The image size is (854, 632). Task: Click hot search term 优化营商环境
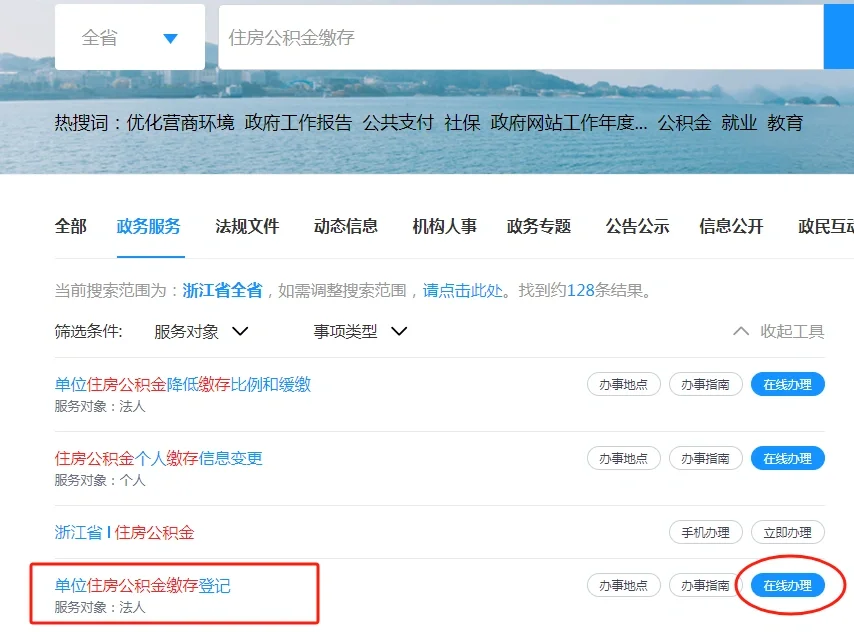point(180,123)
